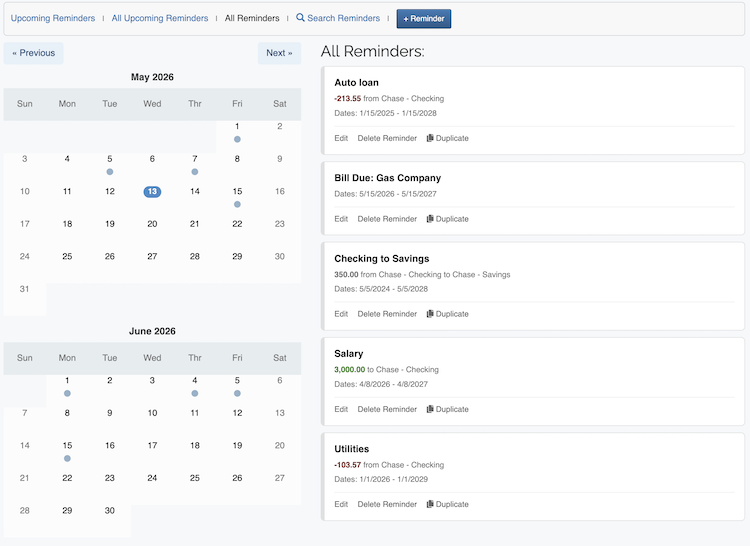Go to the previous months

[x=33, y=53]
